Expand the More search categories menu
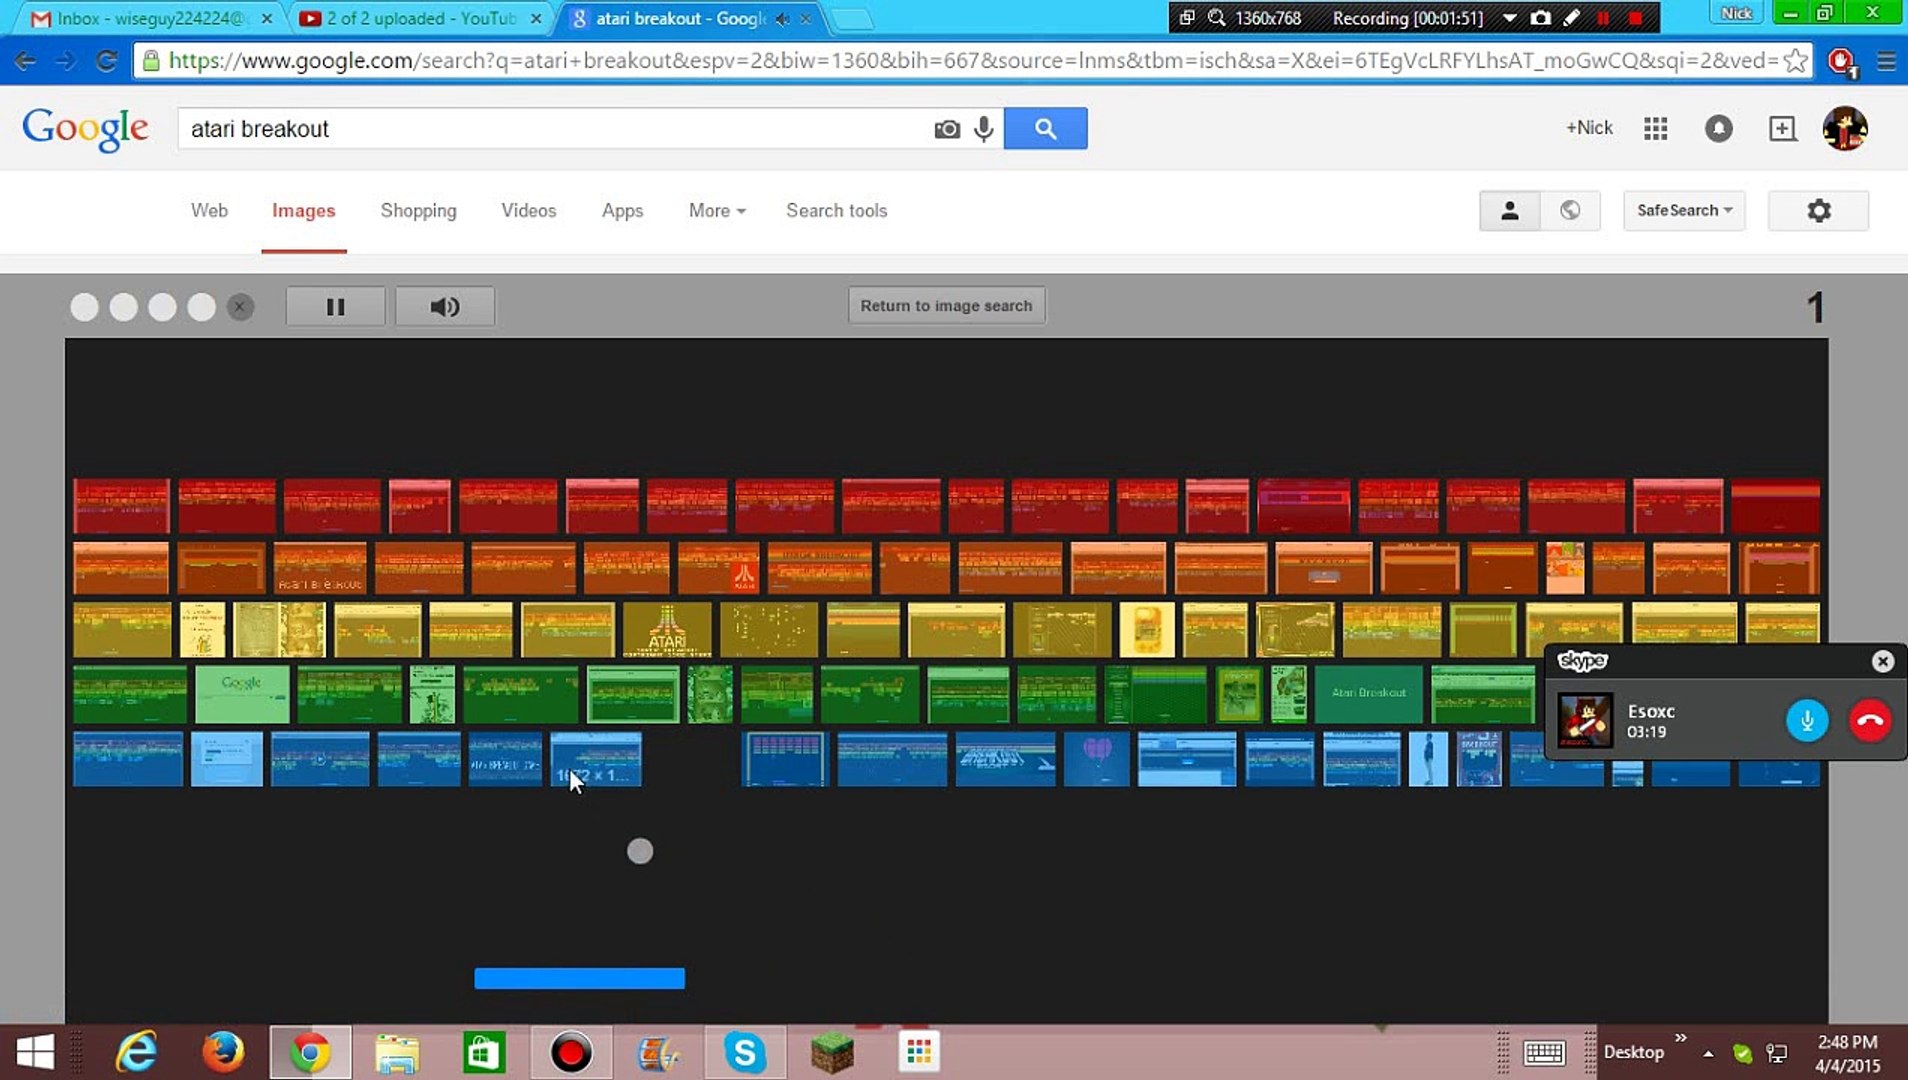Screen dimensions: 1908x1080 (717, 210)
